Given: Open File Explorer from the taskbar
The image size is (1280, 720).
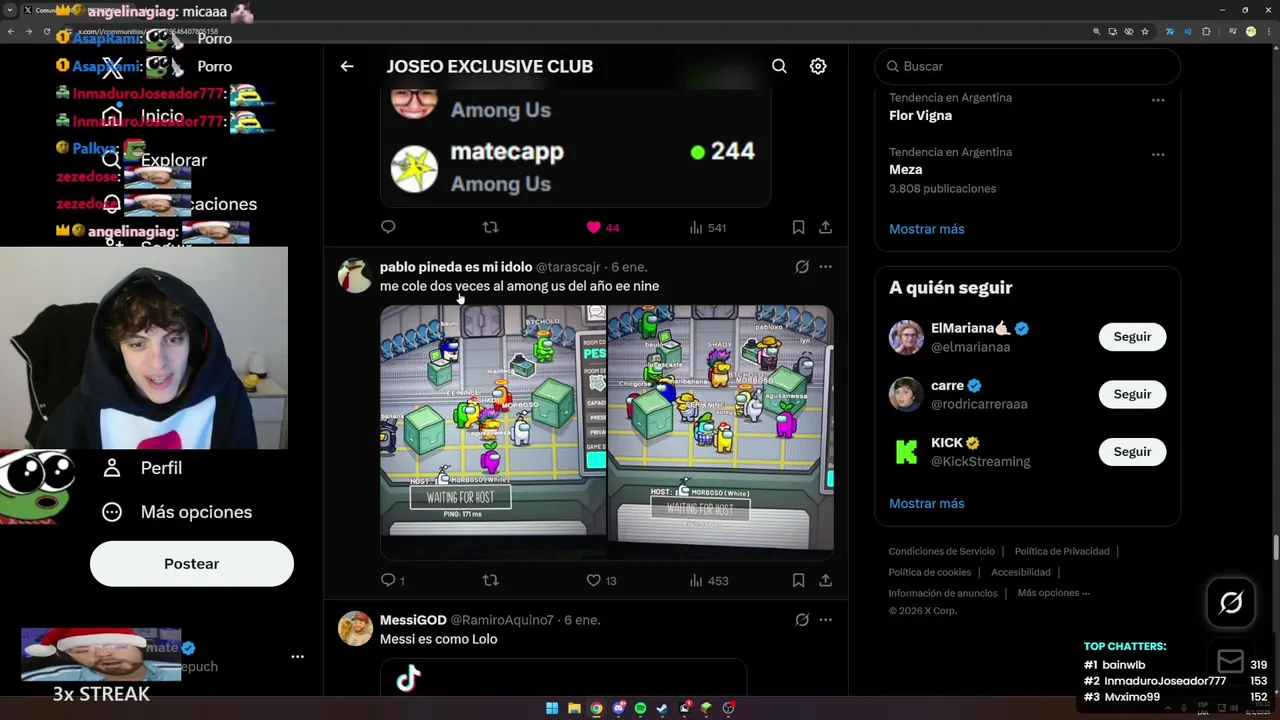Looking at the screenshot, I should click(574, 708).
